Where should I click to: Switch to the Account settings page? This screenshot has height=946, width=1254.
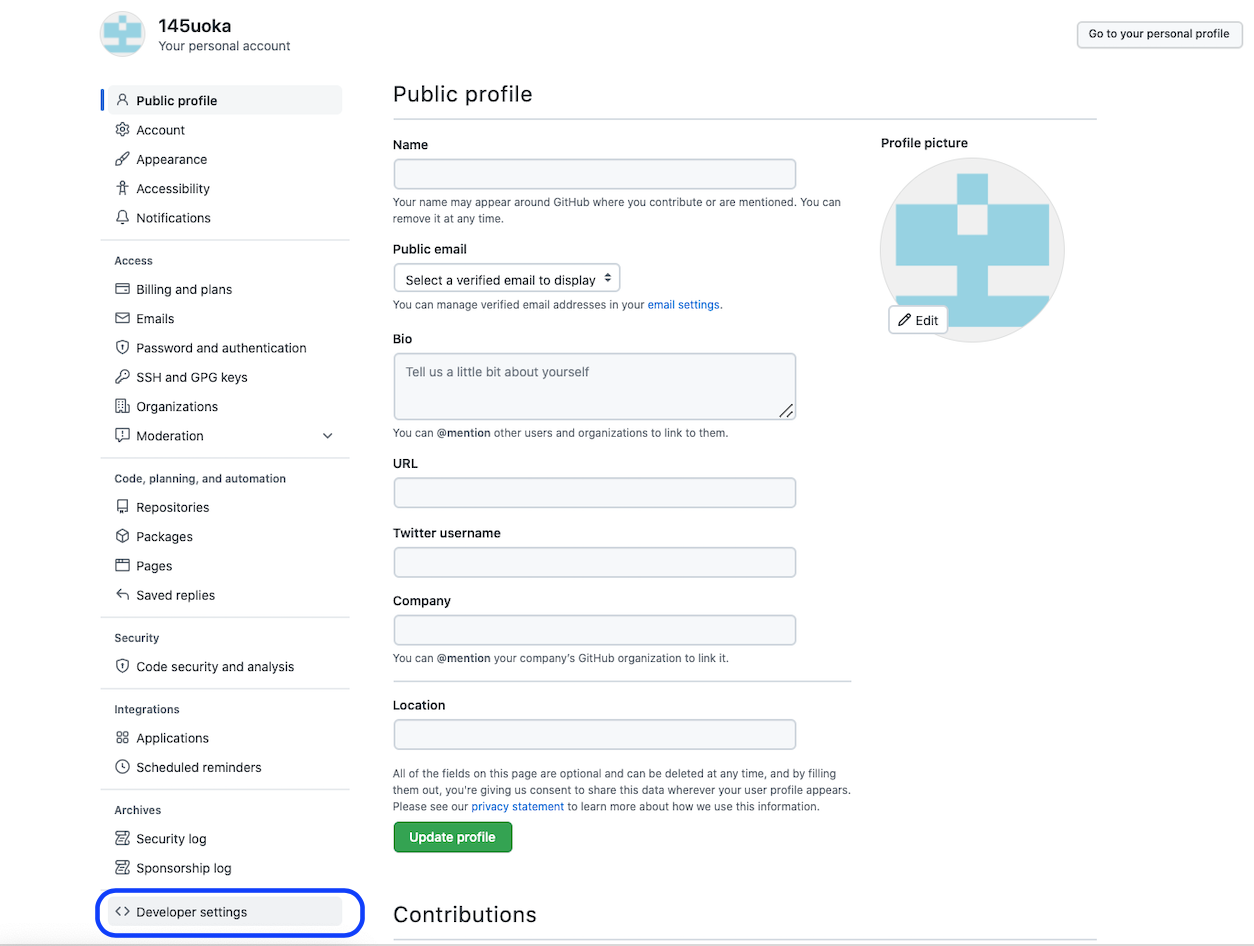(x=166, y=129)
